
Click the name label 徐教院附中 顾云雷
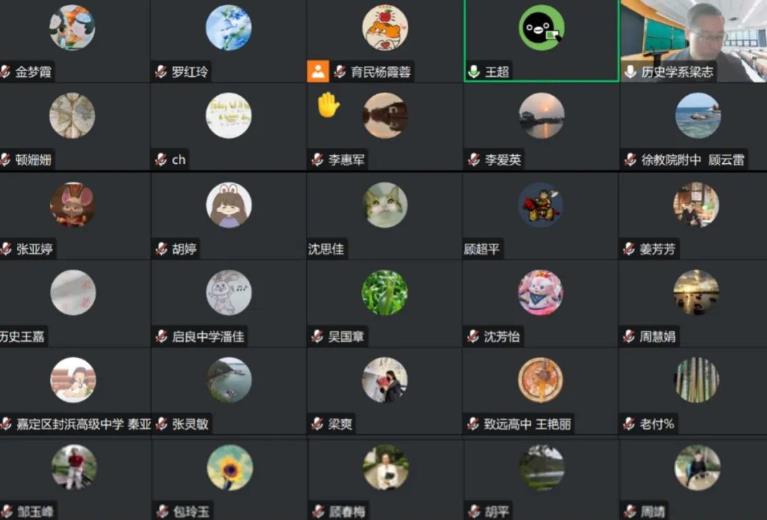coord(693,160)
